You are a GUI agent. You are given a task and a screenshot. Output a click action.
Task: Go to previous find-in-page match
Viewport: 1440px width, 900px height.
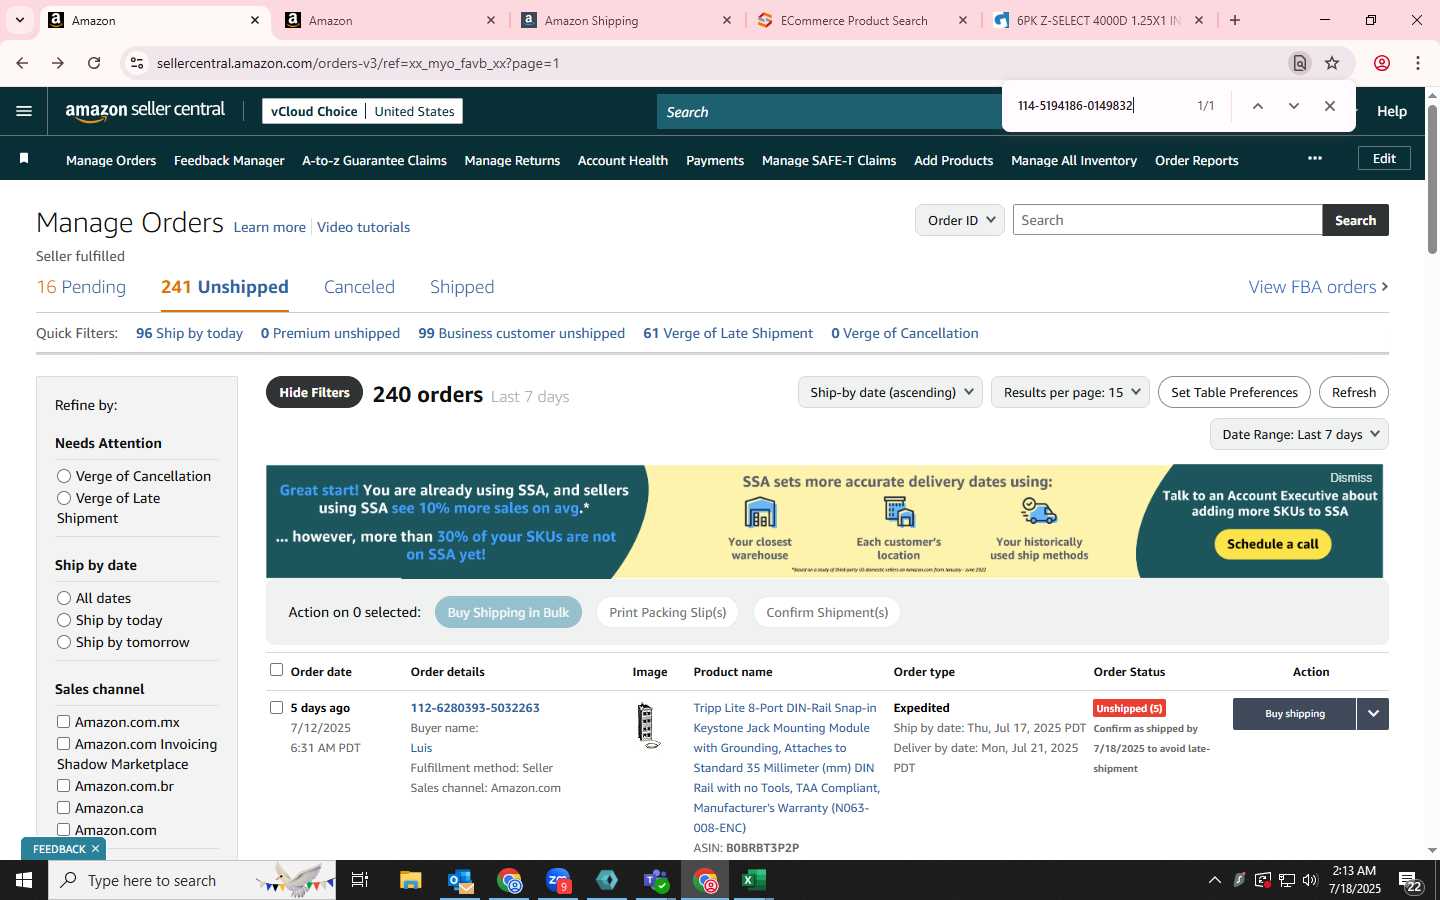[1258, 106]
